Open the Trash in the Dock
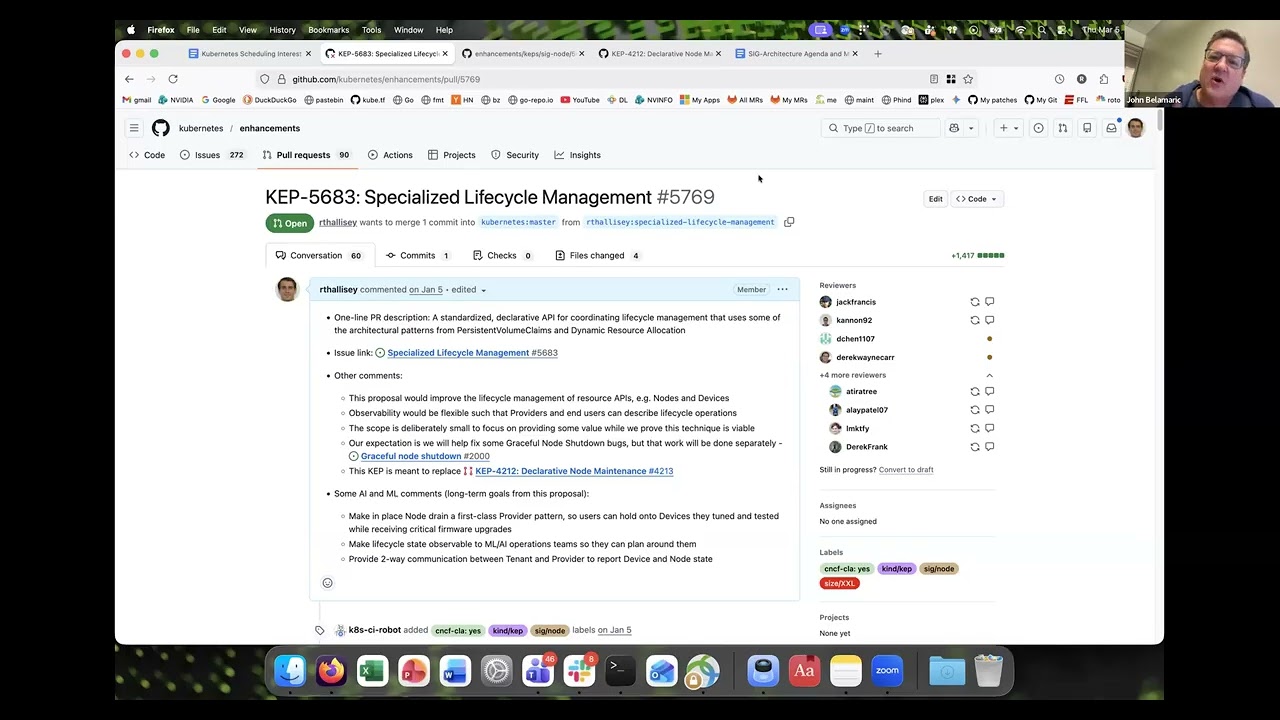 pos(988,671)
